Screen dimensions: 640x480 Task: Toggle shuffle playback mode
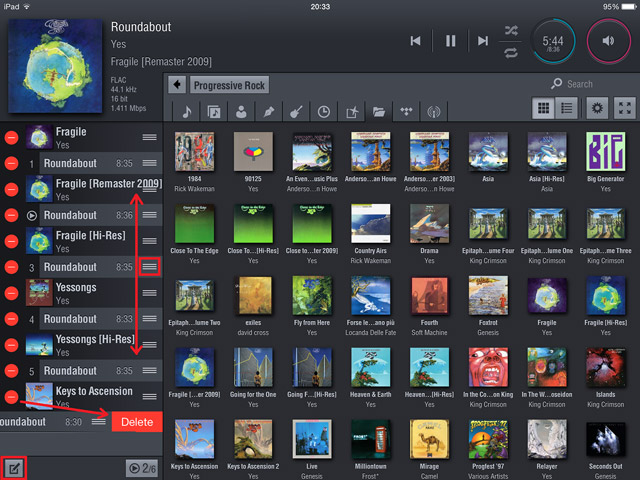[x=511, y=30]
